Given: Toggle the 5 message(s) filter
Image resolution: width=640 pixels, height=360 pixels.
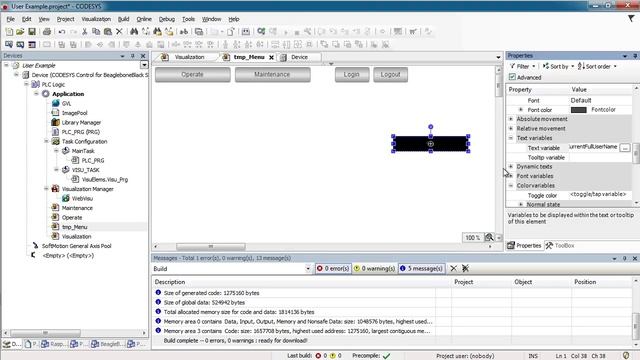Looking at the screenshot, I should [422, 269].
